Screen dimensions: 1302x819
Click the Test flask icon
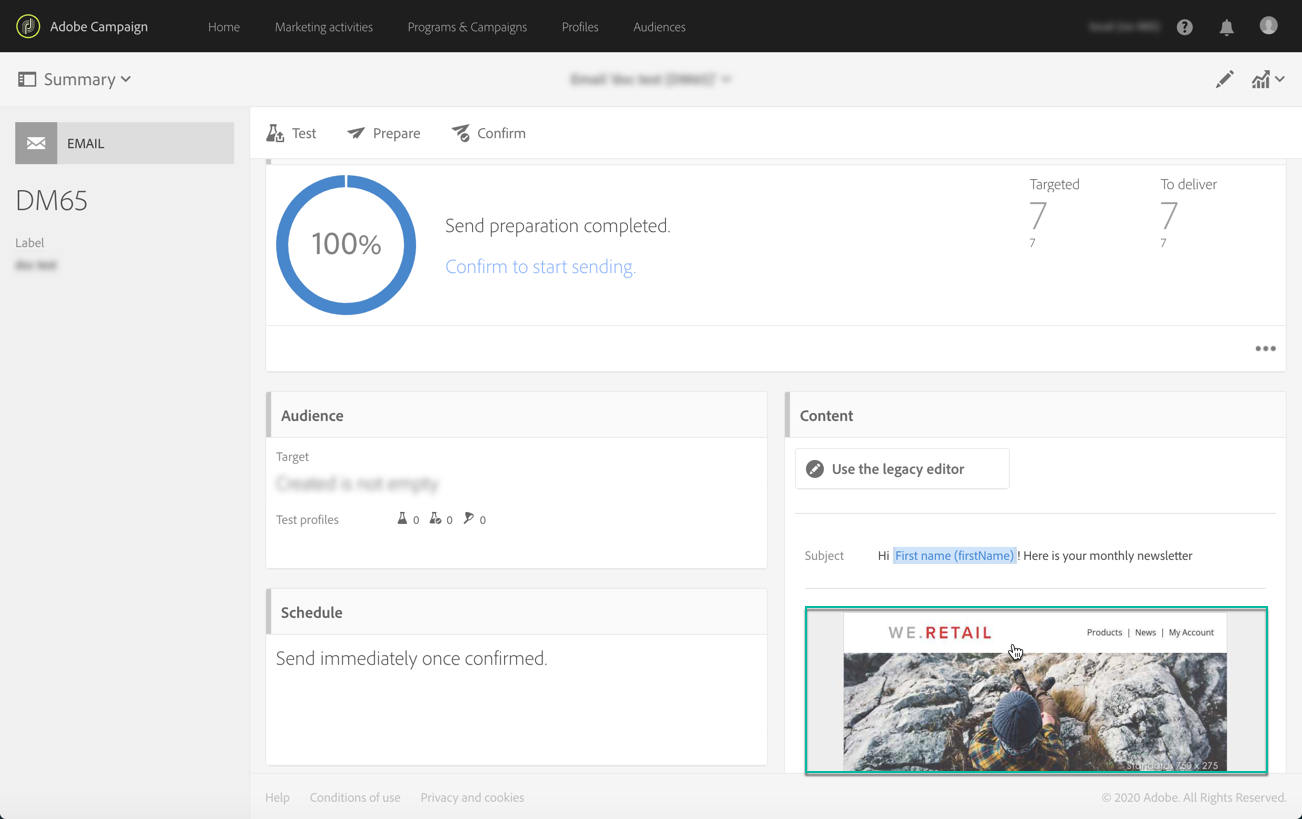(275, 133)
